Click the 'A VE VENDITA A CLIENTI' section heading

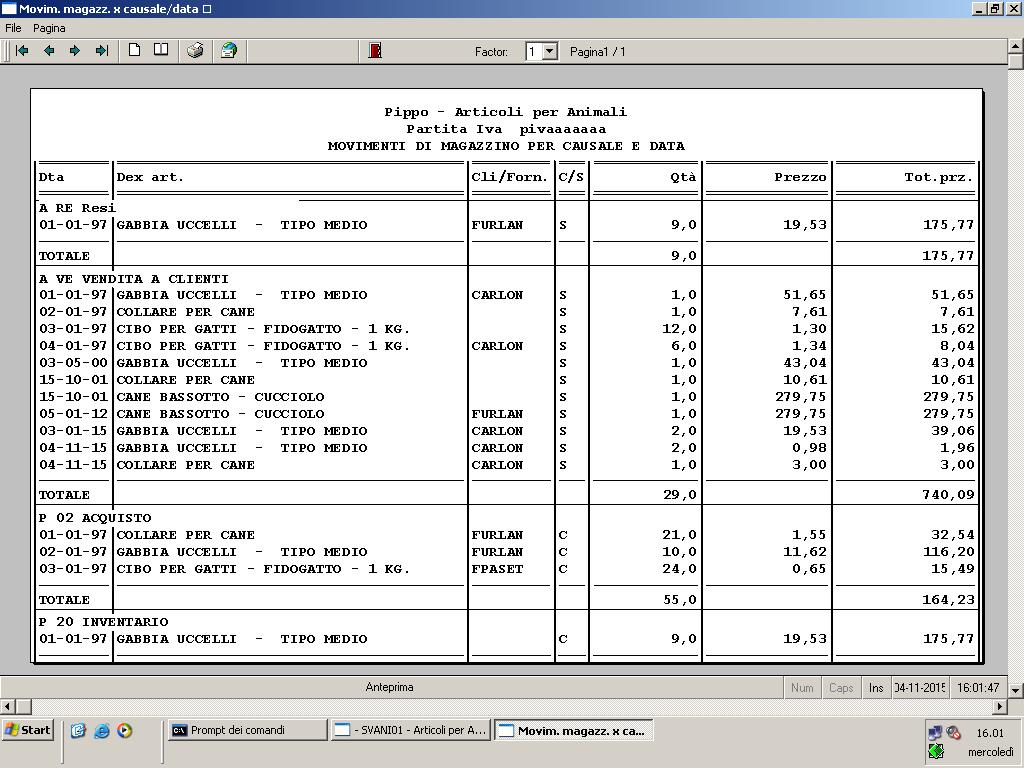point(134,279)
